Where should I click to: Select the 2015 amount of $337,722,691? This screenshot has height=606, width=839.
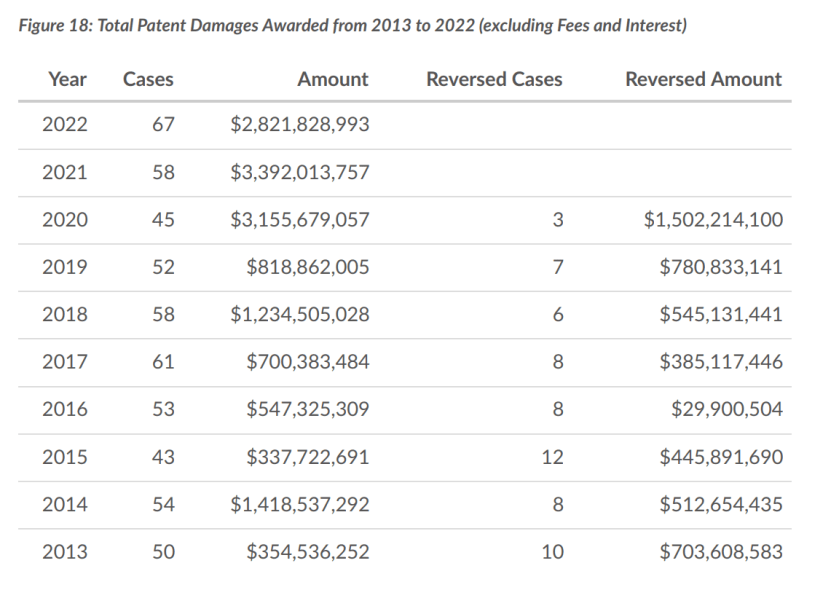tap(308, 457)
